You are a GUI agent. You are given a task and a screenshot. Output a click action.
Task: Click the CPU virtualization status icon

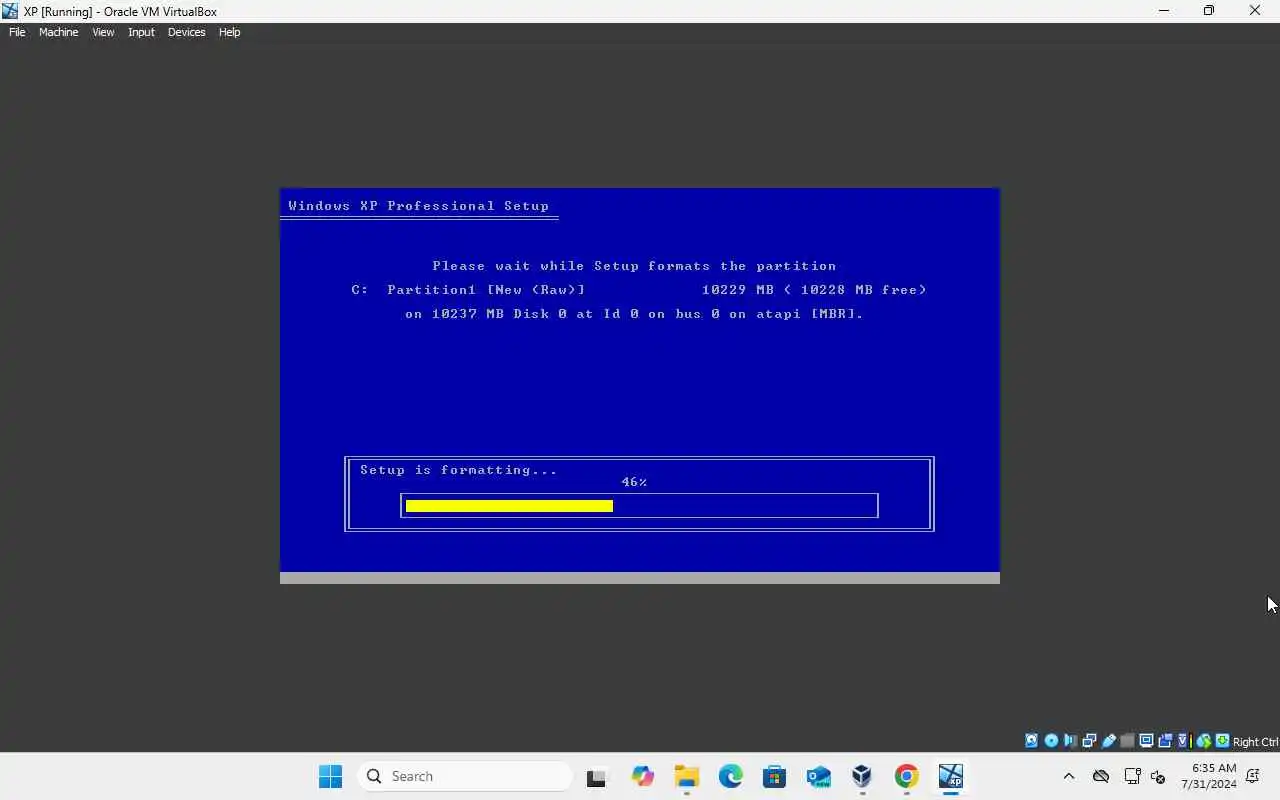click(1184, 741)
